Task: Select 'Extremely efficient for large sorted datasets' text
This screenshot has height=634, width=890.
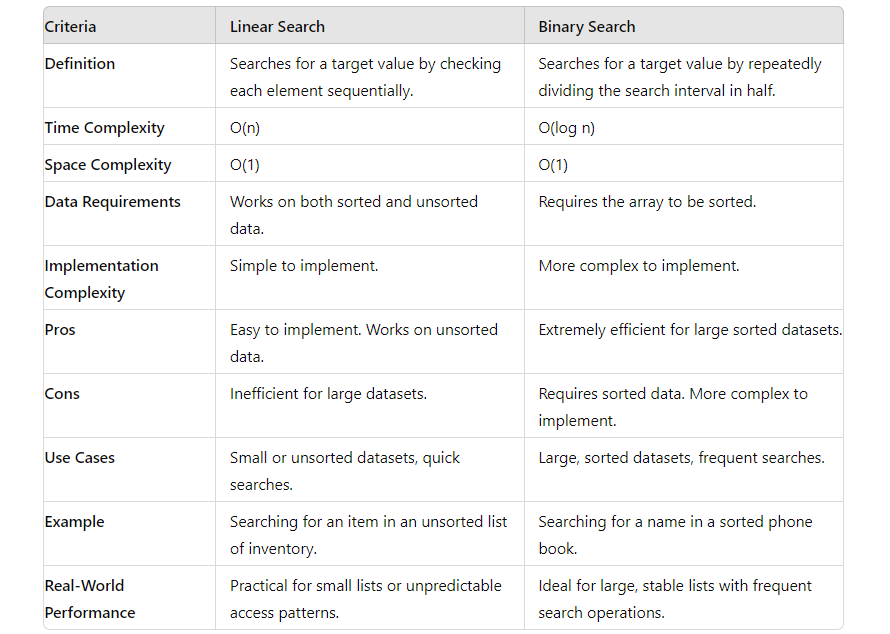Action: (x=690, y=330)
